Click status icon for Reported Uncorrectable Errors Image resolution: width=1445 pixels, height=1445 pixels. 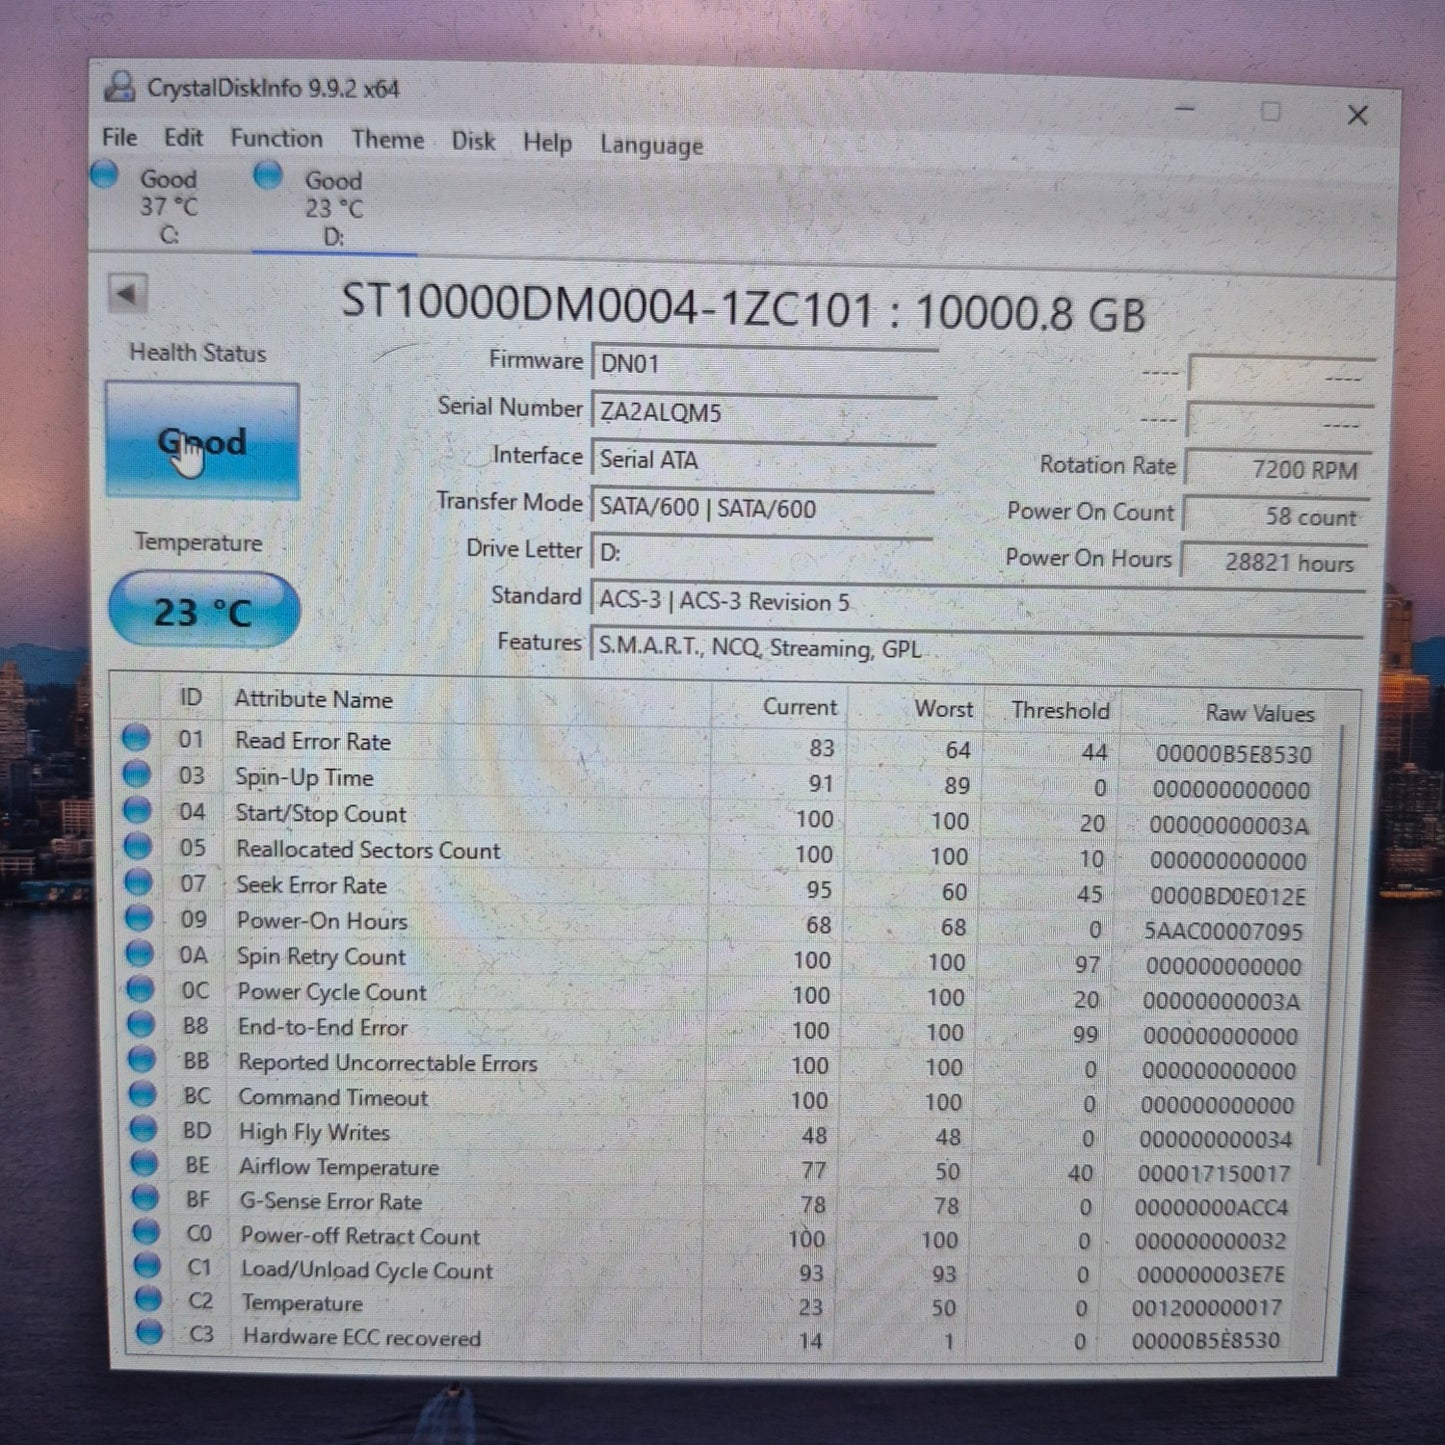pyautogui.click(x=142, y=1059)
